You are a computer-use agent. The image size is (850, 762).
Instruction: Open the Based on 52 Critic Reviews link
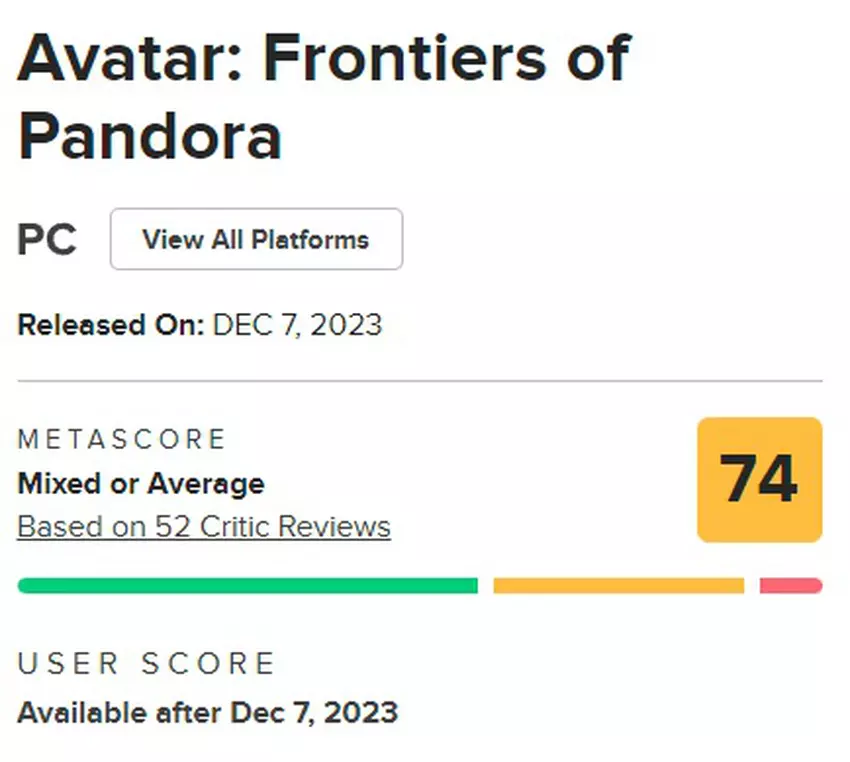pos(204,527)
